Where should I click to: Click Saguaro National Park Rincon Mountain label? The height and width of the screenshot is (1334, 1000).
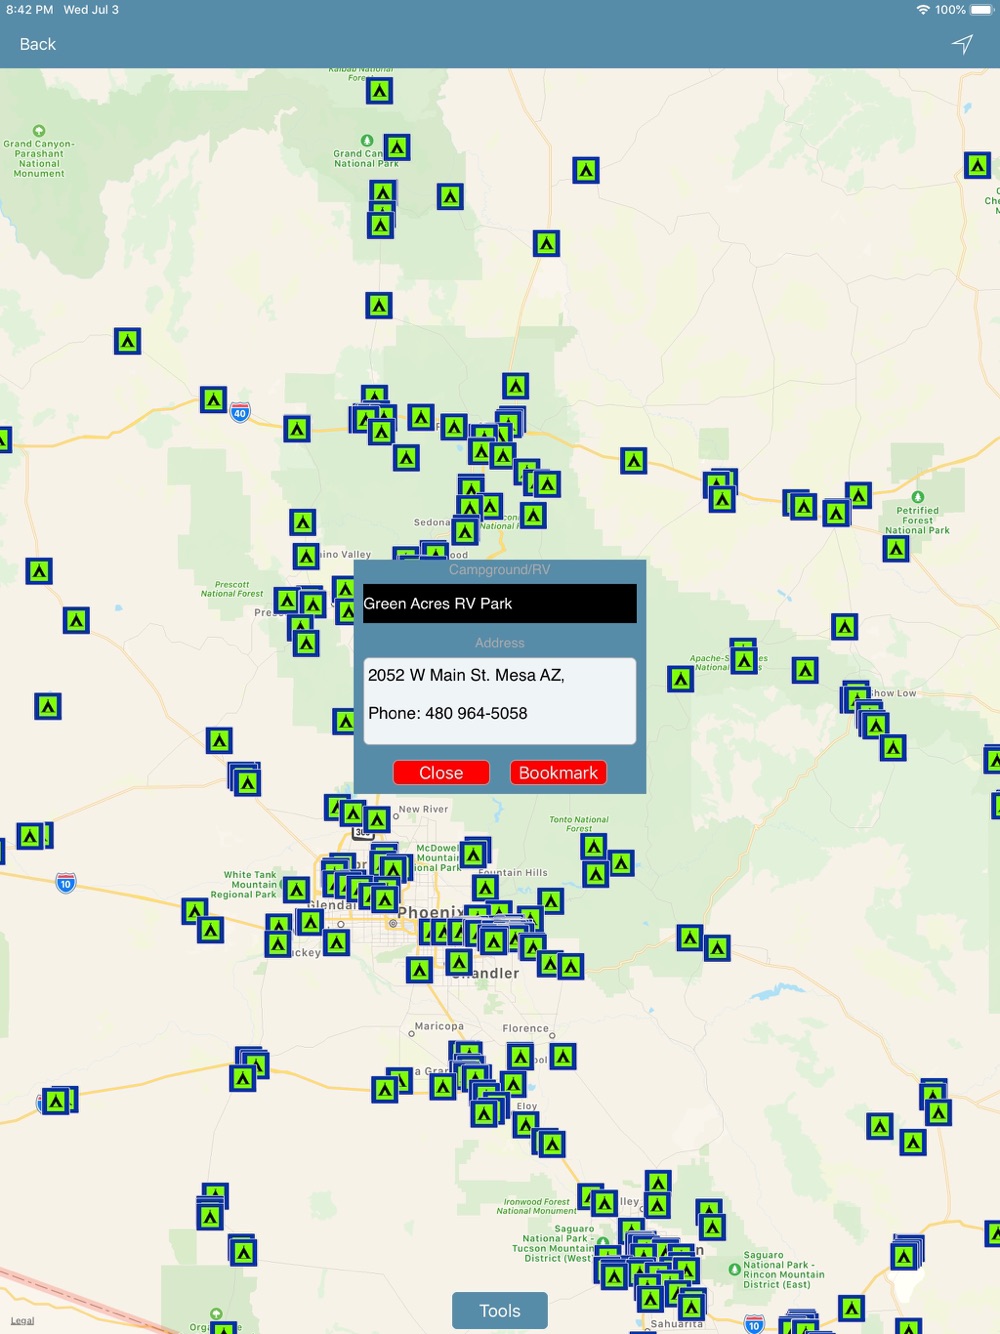coord(784,1270)
